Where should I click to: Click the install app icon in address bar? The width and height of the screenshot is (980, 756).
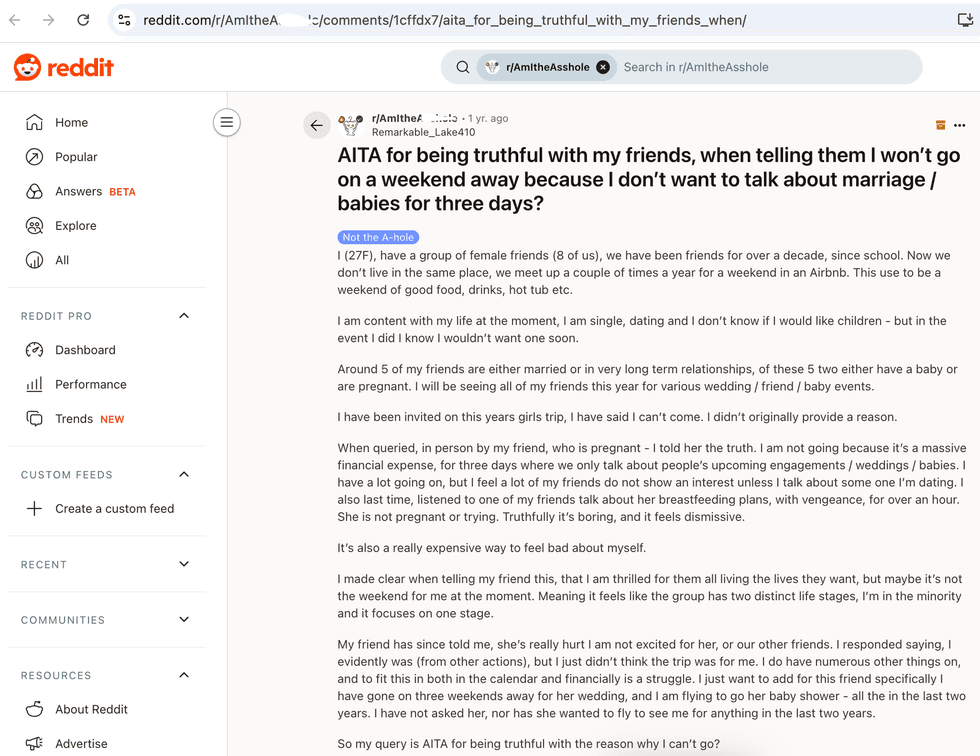(x=966, y=20)
